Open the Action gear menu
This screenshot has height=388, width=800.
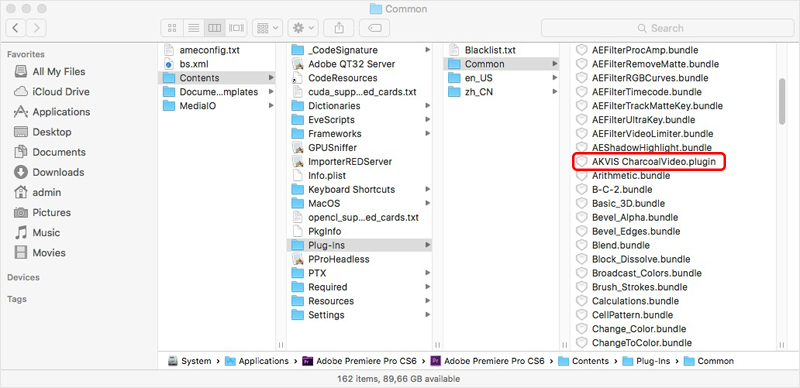(x=303, y=28)
